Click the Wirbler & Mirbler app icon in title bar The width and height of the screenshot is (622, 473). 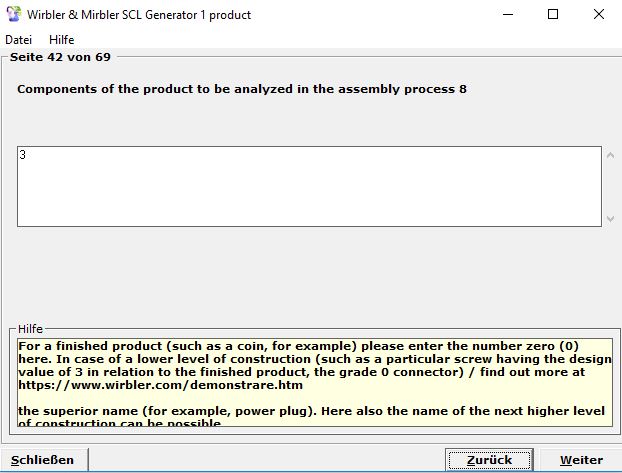[13, 15]
